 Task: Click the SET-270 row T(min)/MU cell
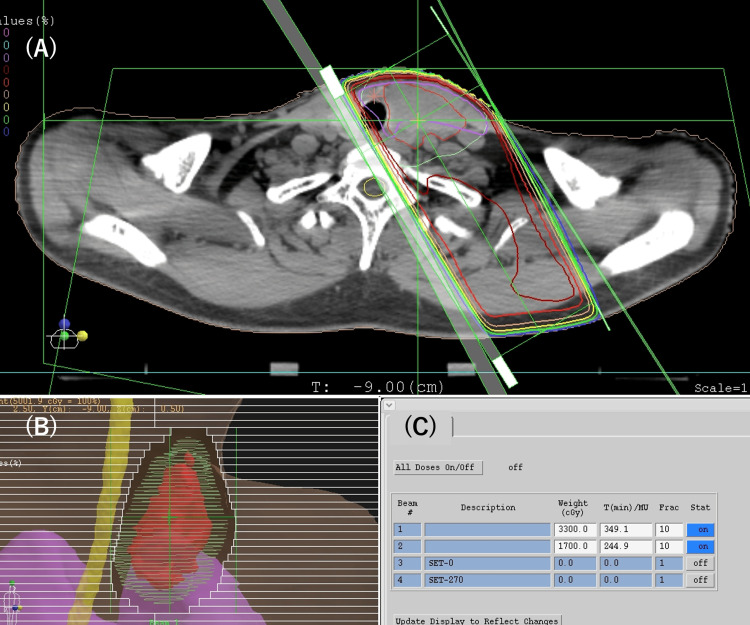coord(626,580)
